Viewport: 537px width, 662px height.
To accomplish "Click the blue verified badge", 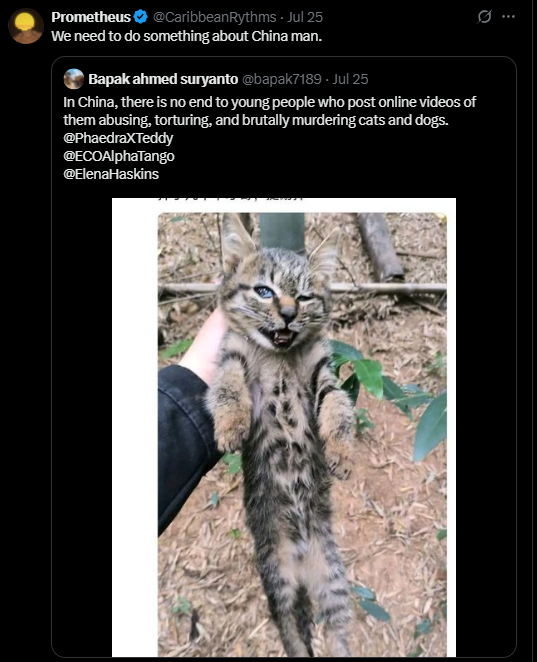I will click(x=141, y=17).
